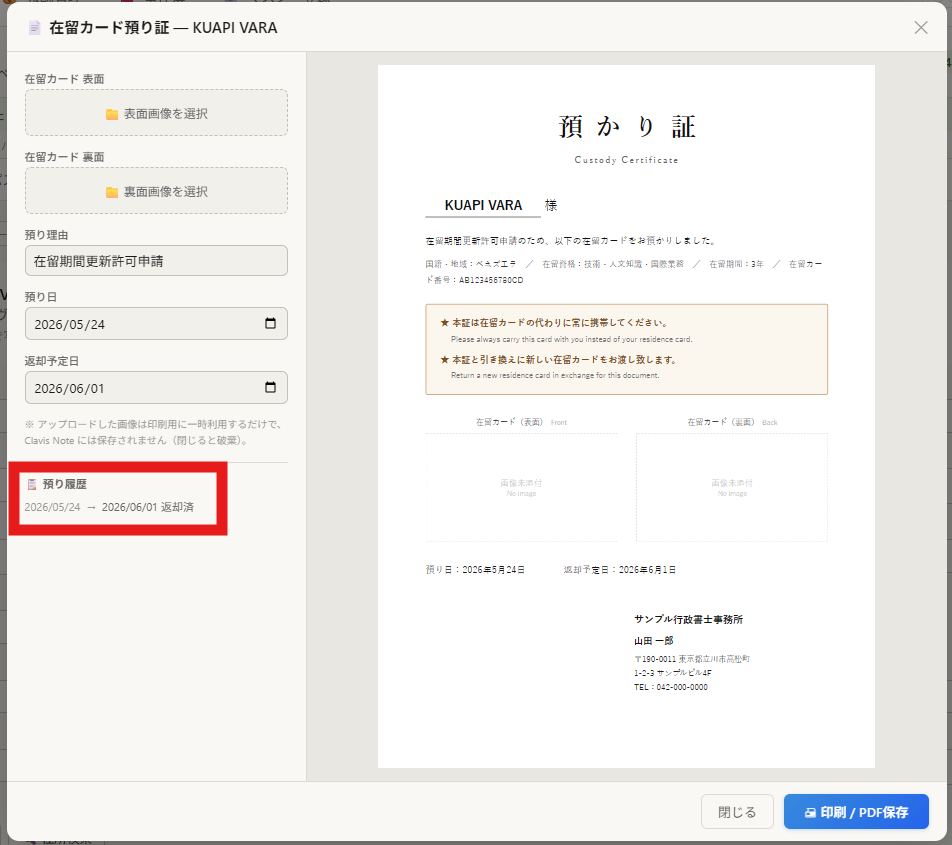Click 在留カード 表面 label
The image size is (952, 845).
point(64,79)
